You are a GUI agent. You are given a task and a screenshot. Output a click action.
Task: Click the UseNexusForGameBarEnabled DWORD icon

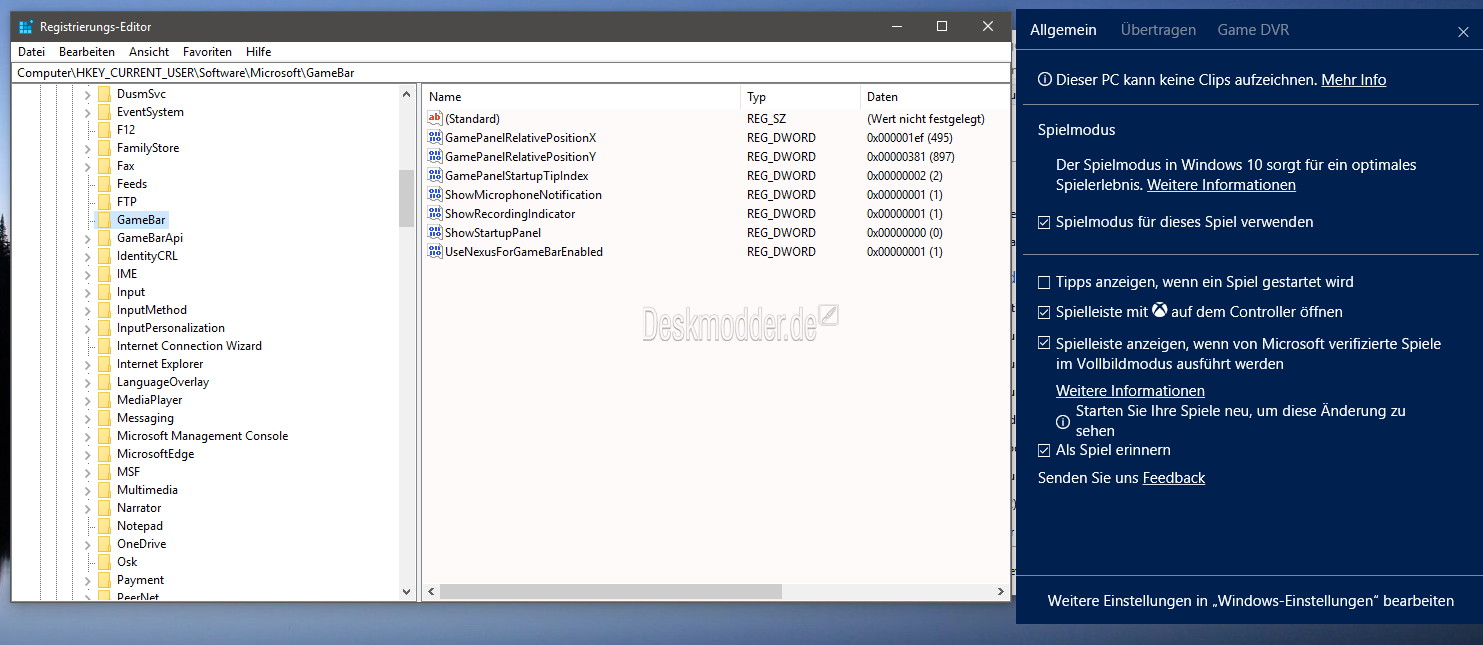tap(434, 252)
